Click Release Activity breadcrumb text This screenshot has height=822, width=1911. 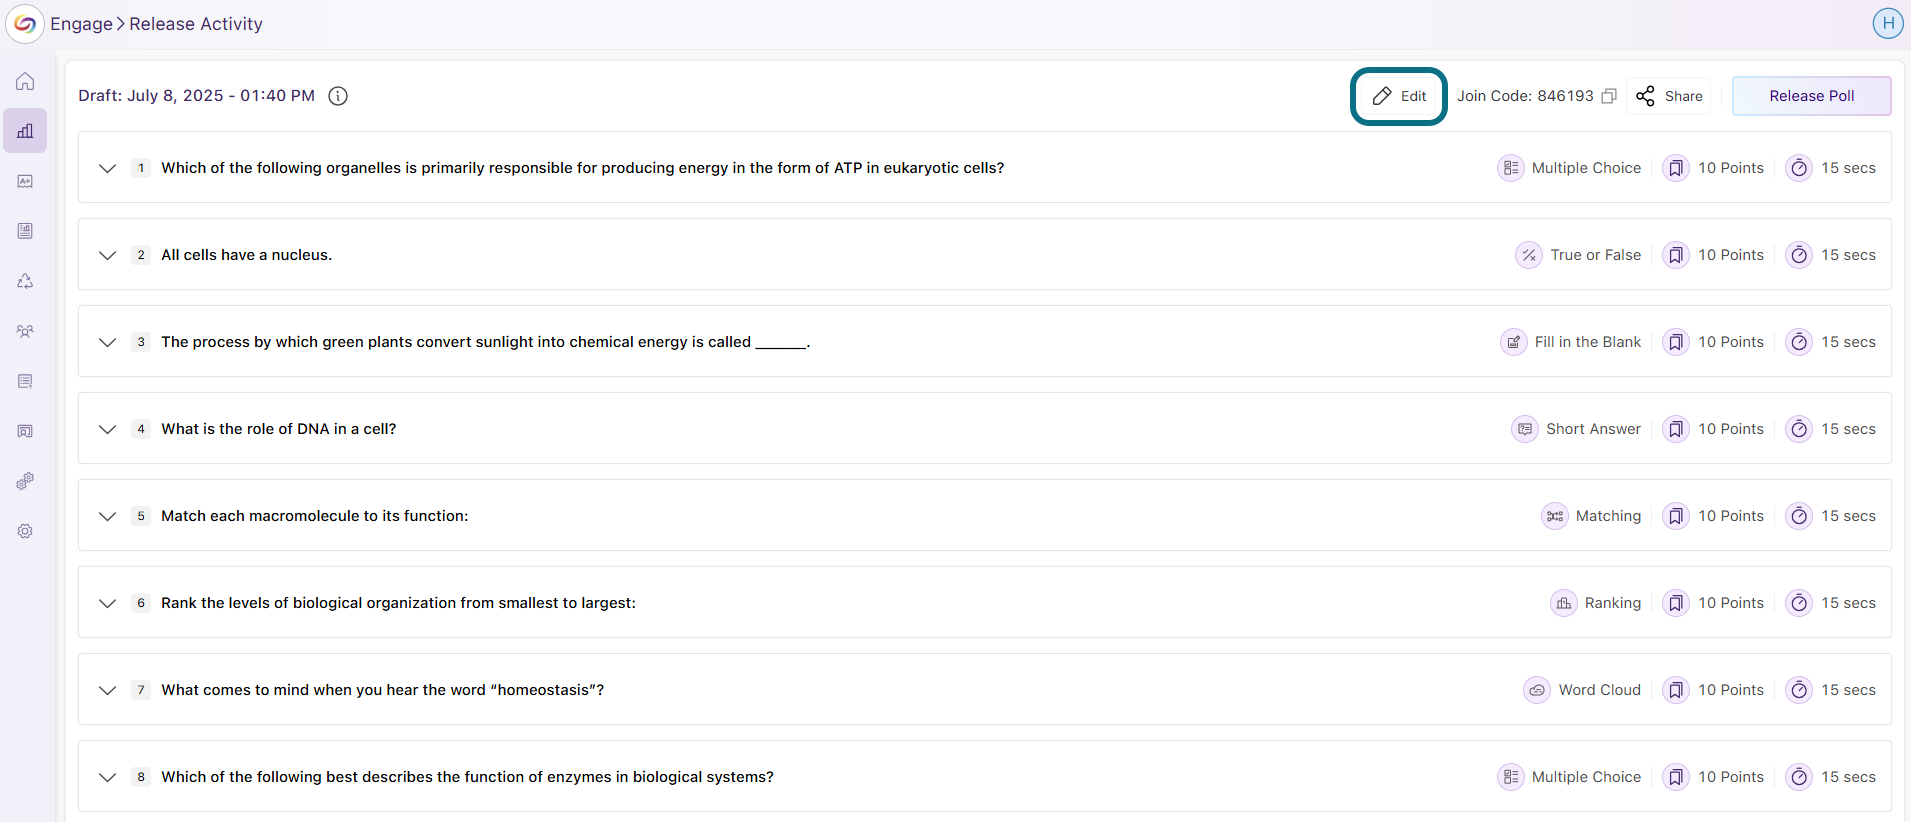point(196,24)
